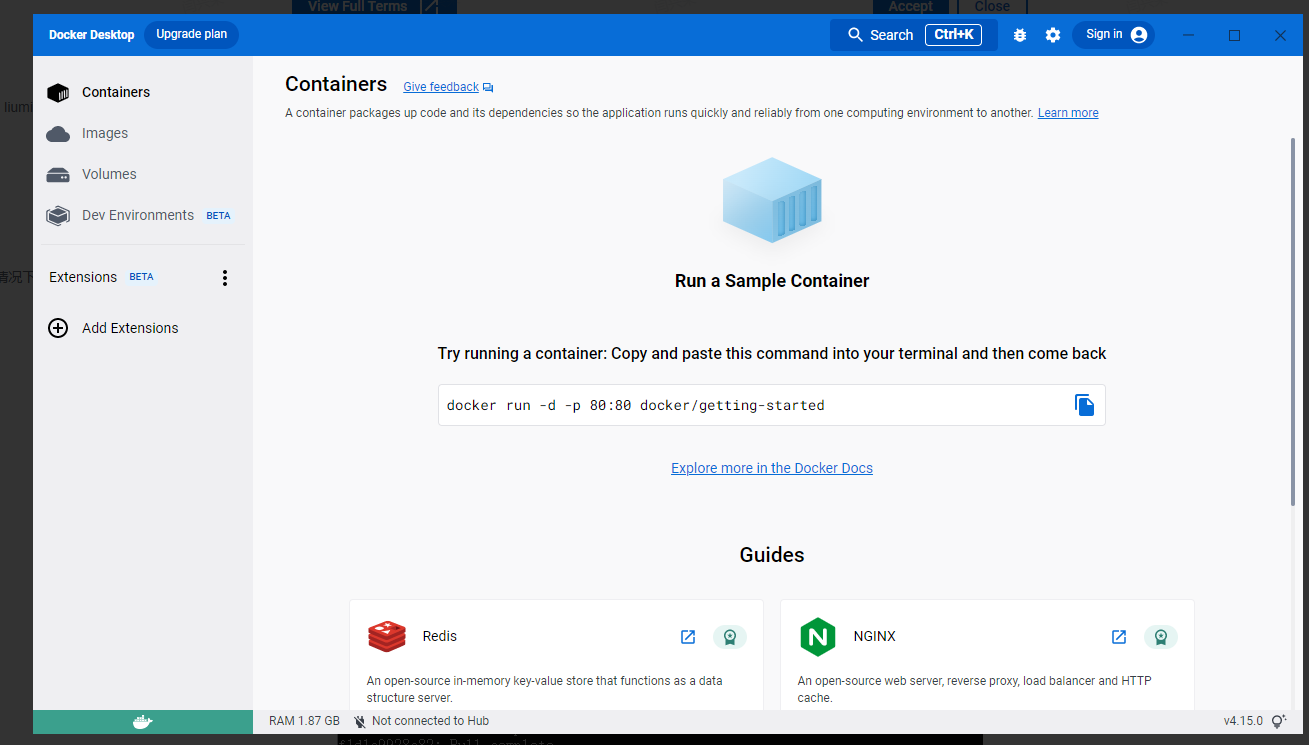Click the Not connected to Hub plug icon
1309x745 pixels.
click(x=358, y=721)
